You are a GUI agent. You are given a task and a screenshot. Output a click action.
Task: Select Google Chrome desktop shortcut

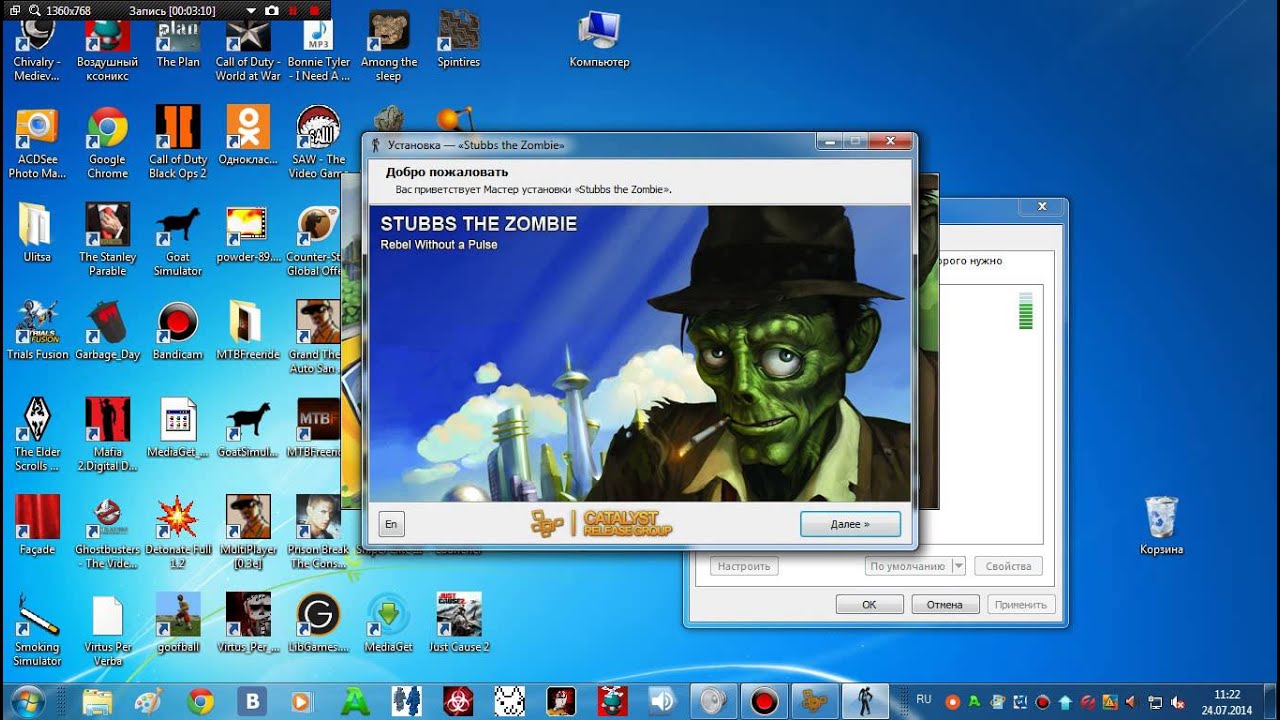tap(107, 143)
